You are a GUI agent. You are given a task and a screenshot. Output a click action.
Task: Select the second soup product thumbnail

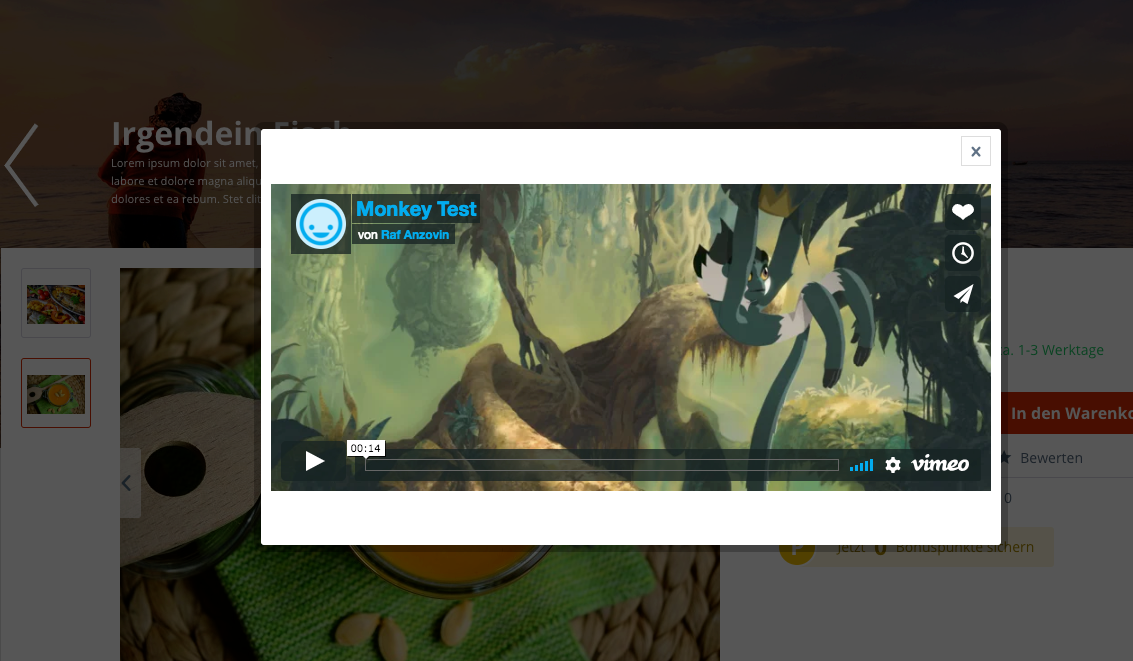pos(56,393)
